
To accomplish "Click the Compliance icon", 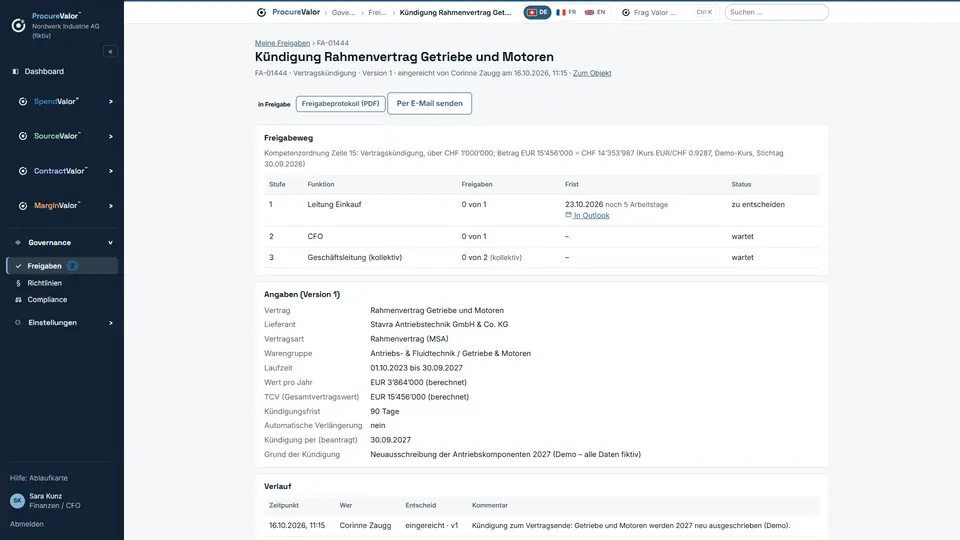I will point(18,300).
